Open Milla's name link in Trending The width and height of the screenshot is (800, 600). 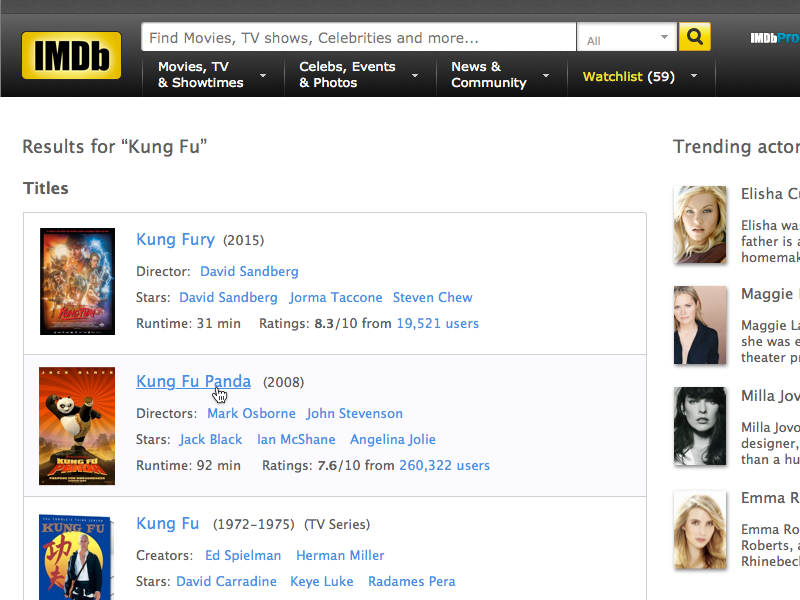770,396
